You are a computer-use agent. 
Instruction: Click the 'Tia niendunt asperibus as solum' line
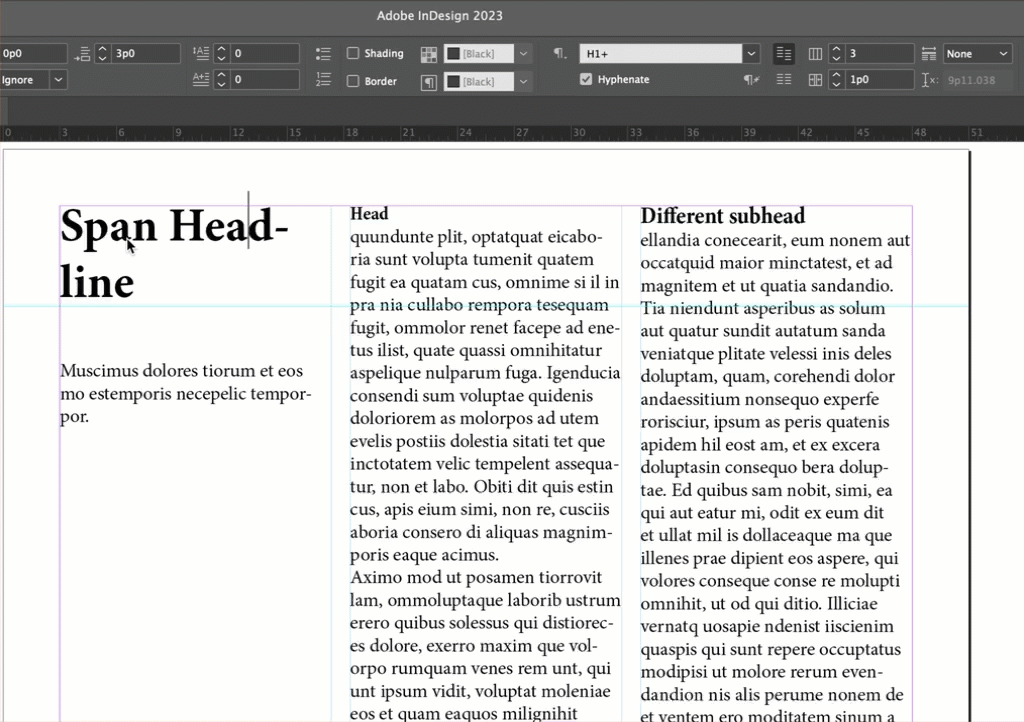click(763, 309)
